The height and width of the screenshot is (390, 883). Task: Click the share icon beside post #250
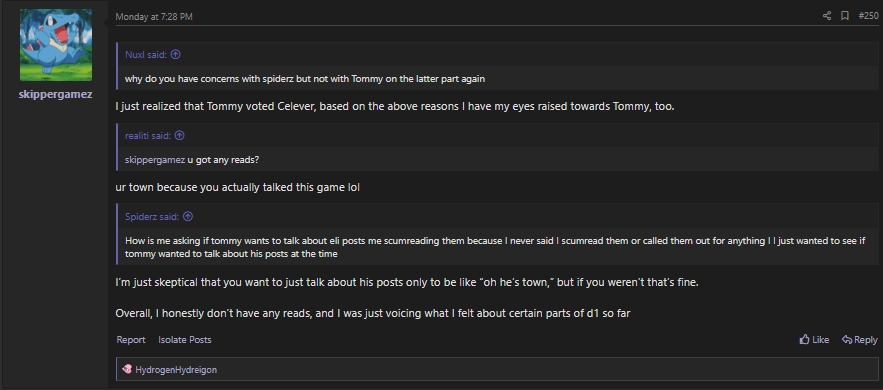(x=827, y=16)
